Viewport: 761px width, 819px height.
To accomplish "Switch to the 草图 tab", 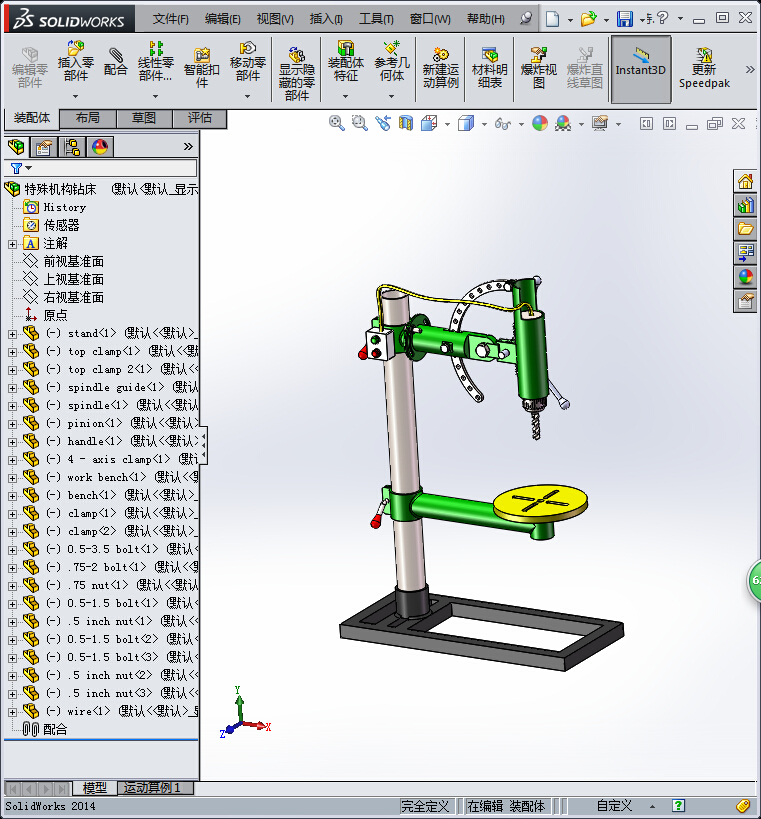I will 144,118.
